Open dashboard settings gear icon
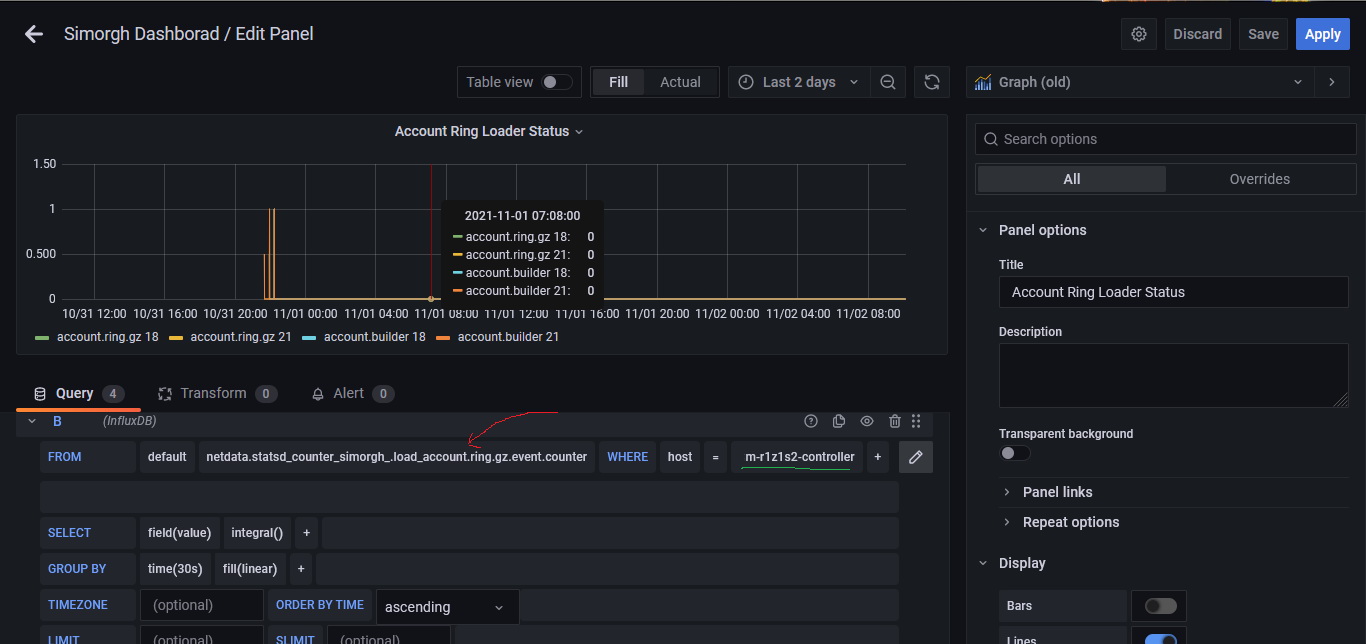Image resolution: width=1366 pixels, height=644 pixels. click(x=1139, y=34)
